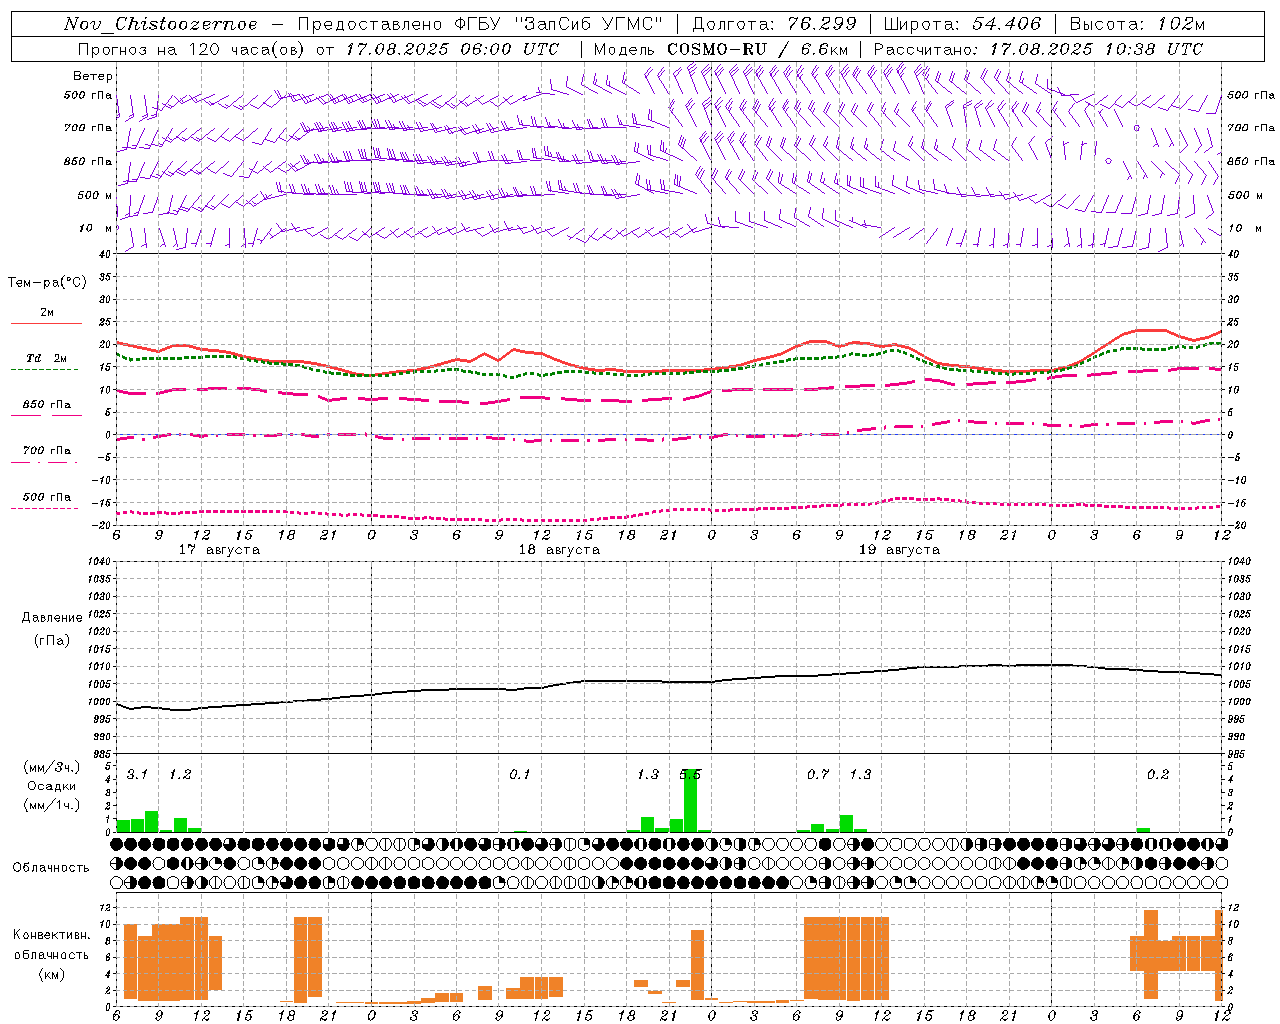
Task: Click the 'Широта: 54.406' latitude value
Action: click(x=962, y=24)
